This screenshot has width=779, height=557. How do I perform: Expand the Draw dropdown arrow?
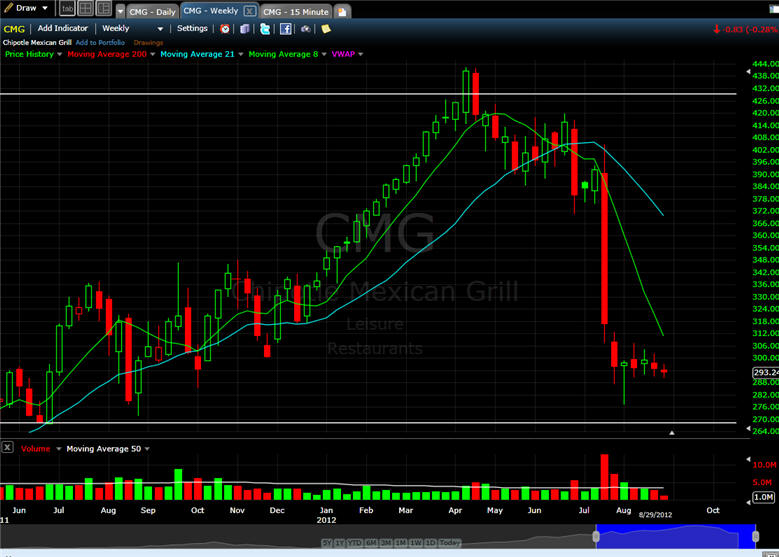45,8
